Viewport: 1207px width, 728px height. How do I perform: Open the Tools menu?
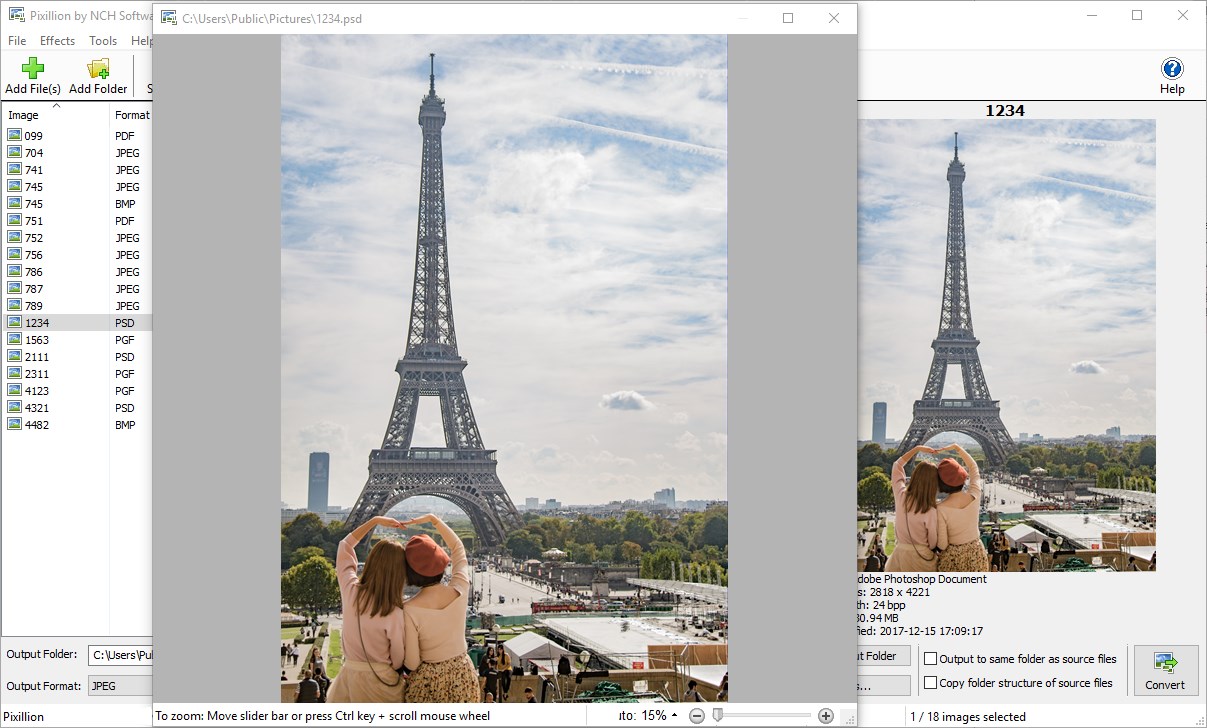(x=102, y=41)
